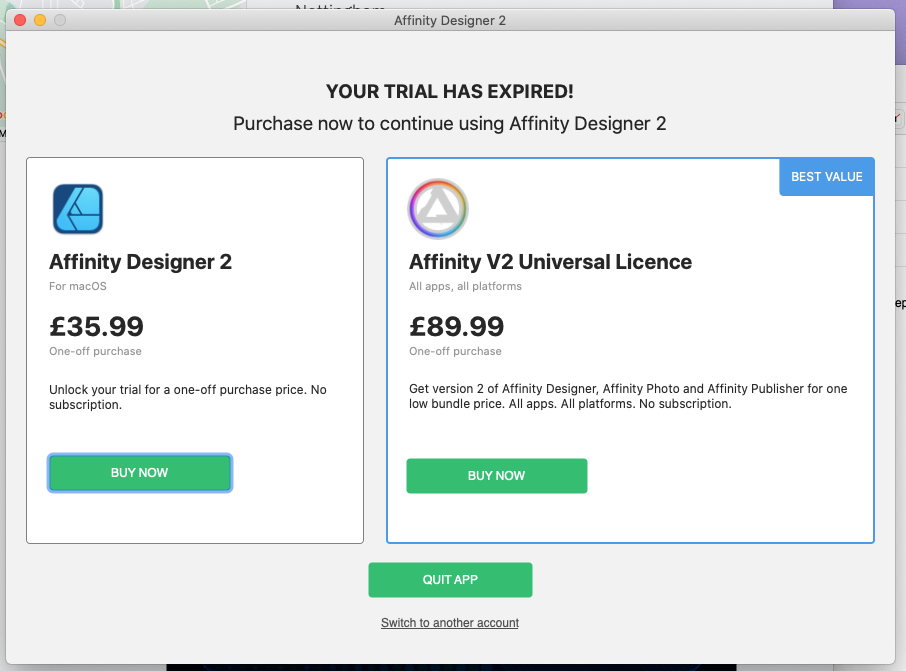This screenshot has width=906, height=671.
Task: Select the Affinity Designer 2 product title
Action: click(x=140, y=262)
